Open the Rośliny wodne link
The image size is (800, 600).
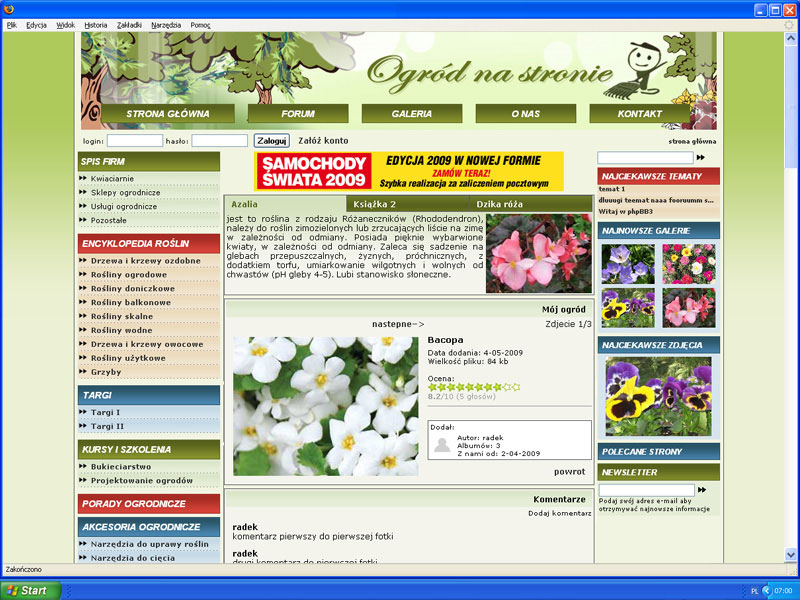pyautogui.click(x=122, y=330)
